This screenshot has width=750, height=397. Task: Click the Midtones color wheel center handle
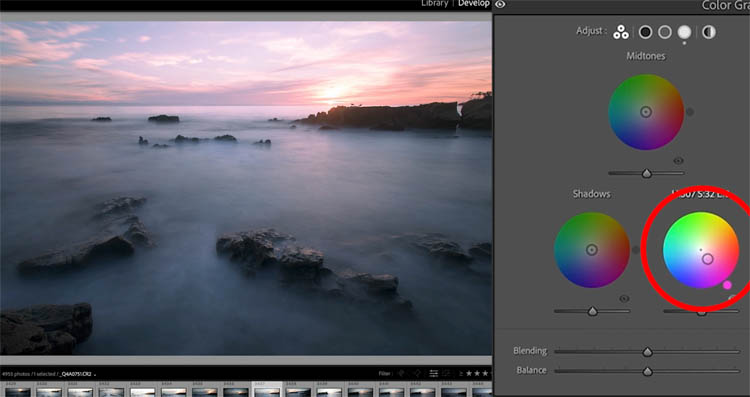pos(646,112)
